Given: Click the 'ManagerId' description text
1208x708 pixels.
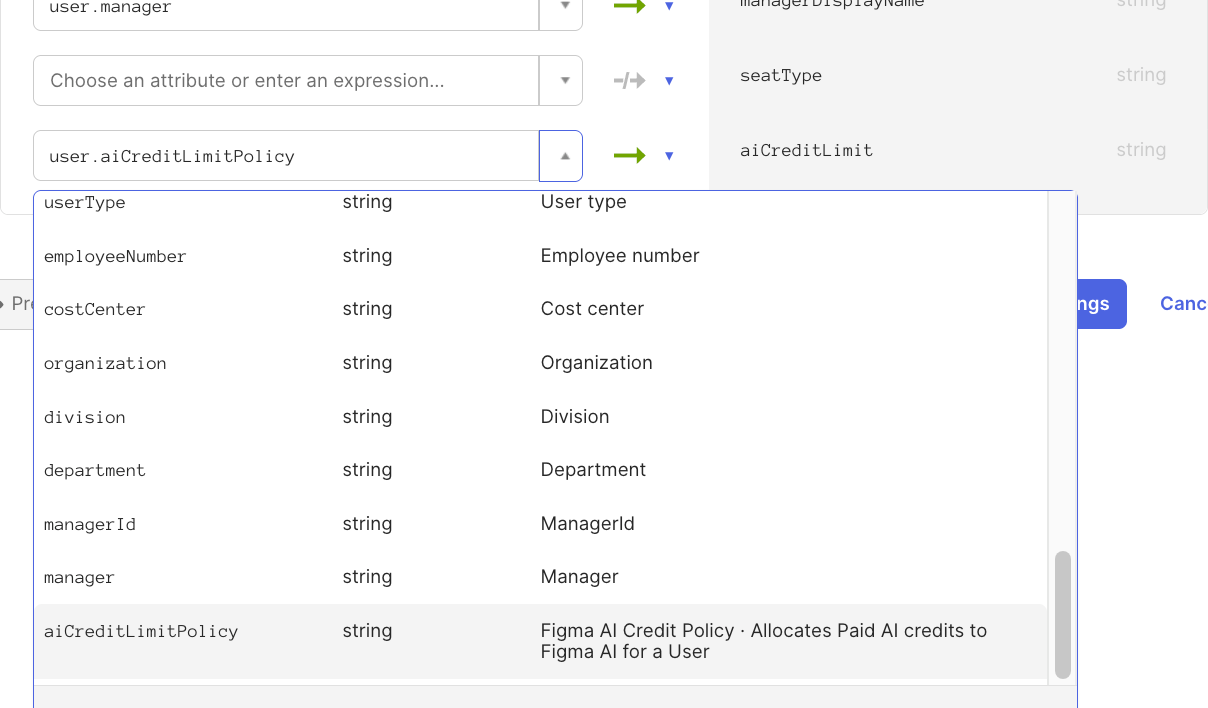Looking at the screenshot, I should (587, 524).
